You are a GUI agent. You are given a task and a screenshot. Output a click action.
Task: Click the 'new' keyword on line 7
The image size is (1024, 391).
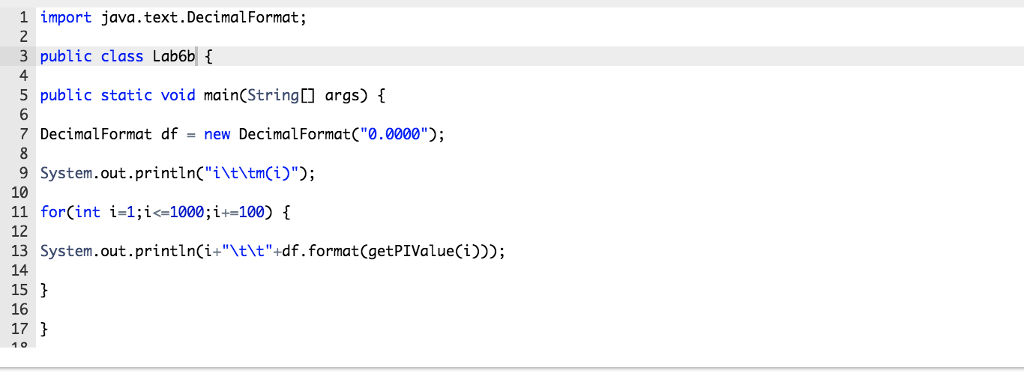[x=217, y=135]
